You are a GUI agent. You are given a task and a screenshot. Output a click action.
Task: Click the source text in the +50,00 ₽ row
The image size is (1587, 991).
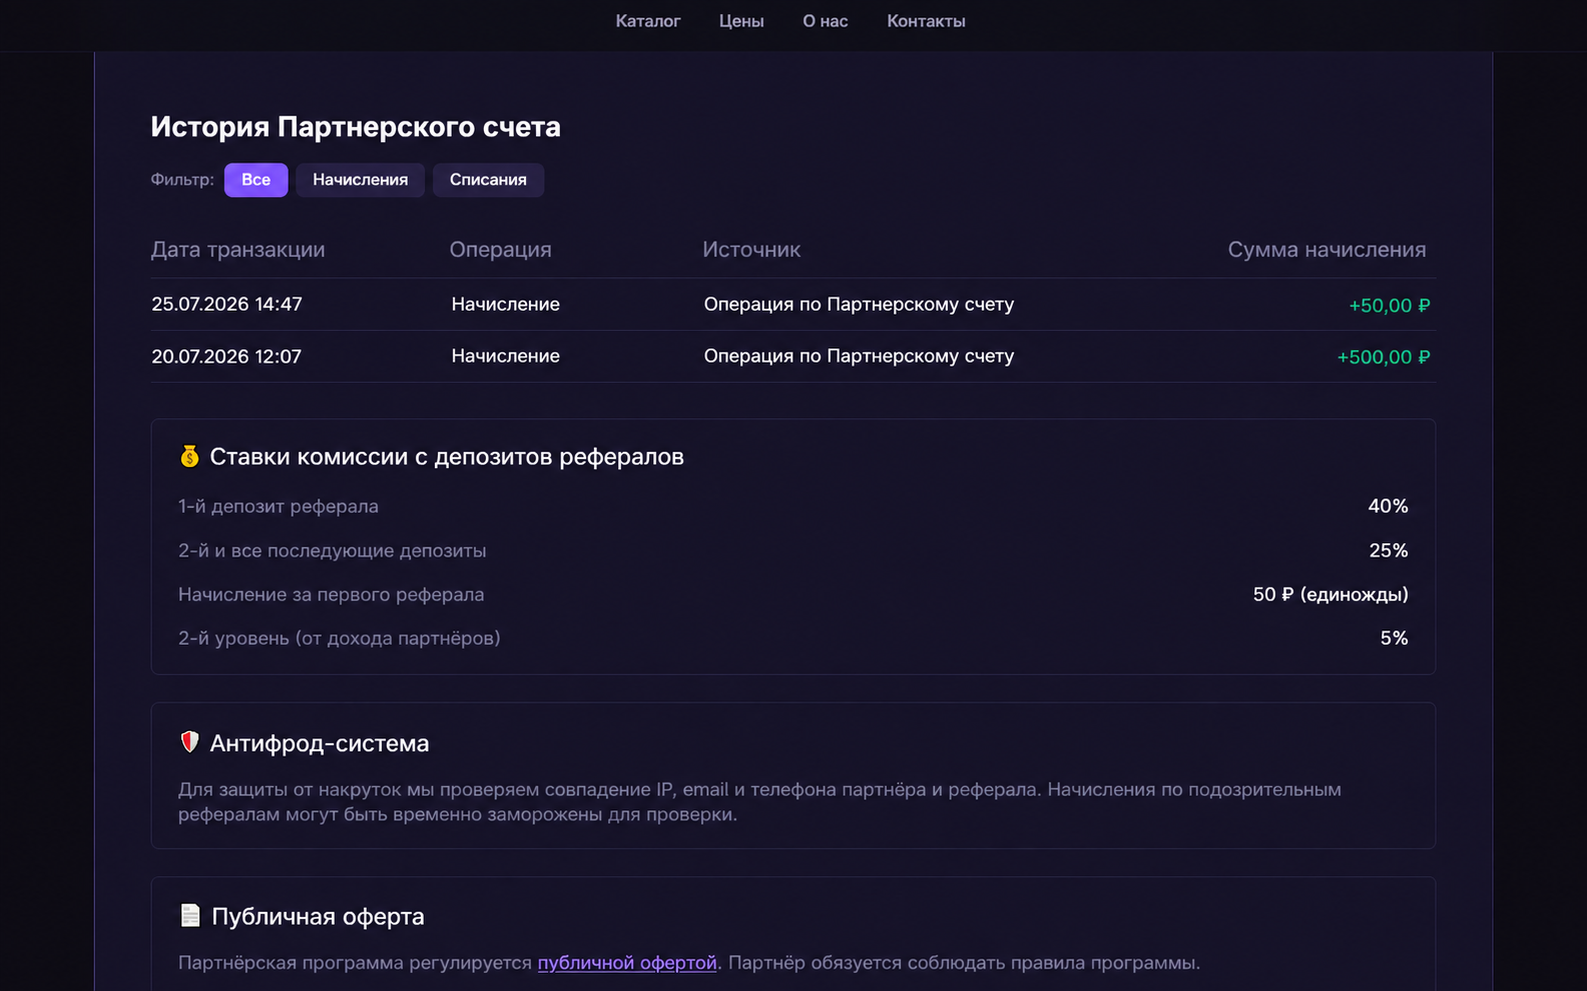(859, 304)
